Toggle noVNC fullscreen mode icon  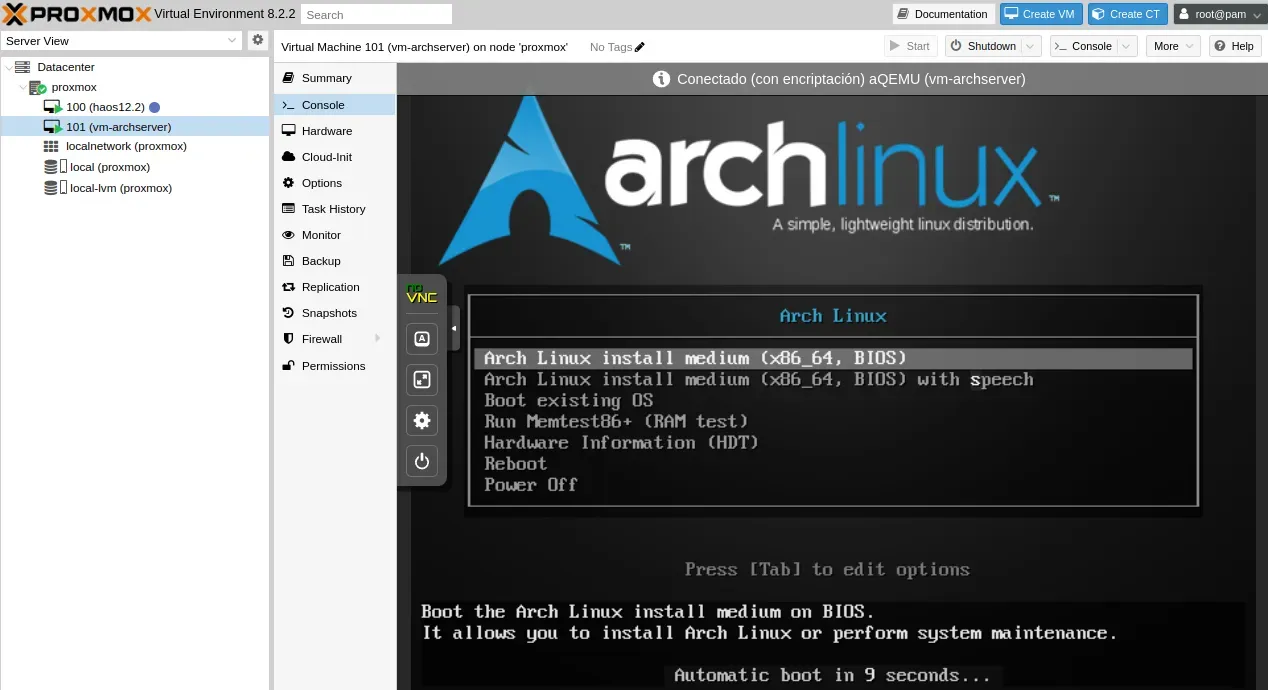[422, 379]
